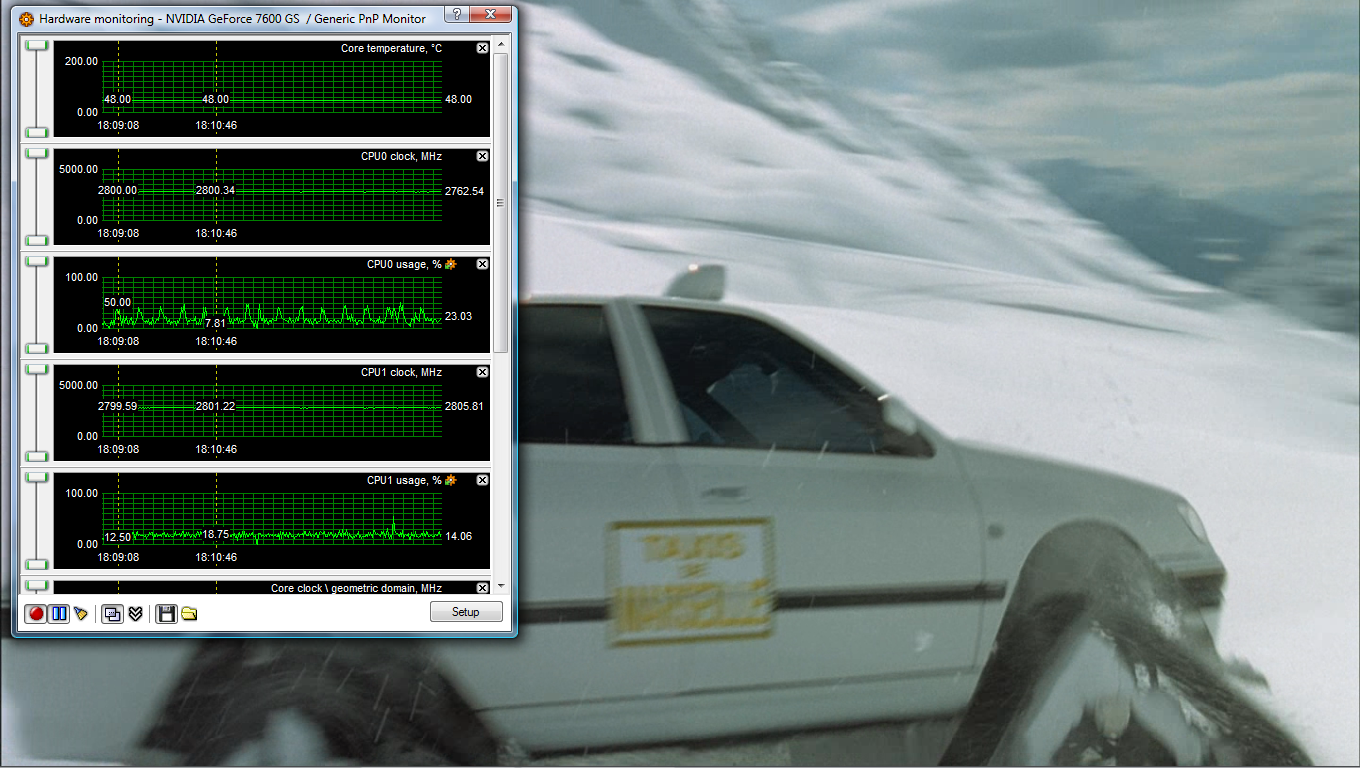Screen dimensions: 1360x768
Task: Click the question mark help button
Action: point(456,14)
